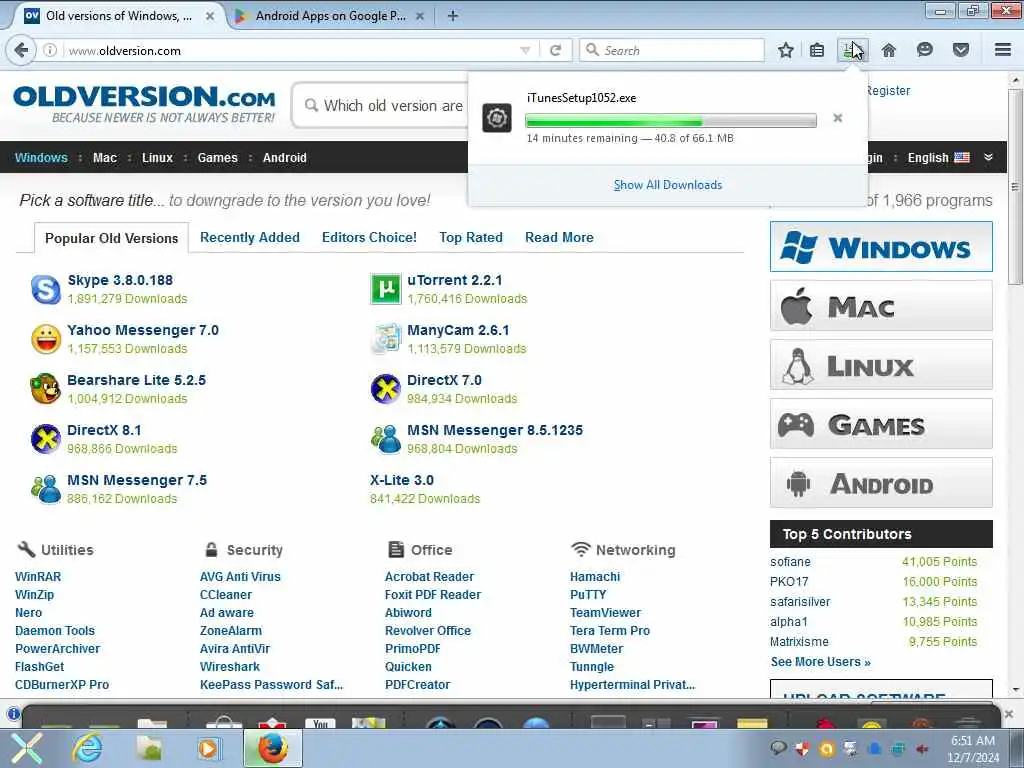Click the page vertical scrollbar thumb

[x=1015, y=186]
